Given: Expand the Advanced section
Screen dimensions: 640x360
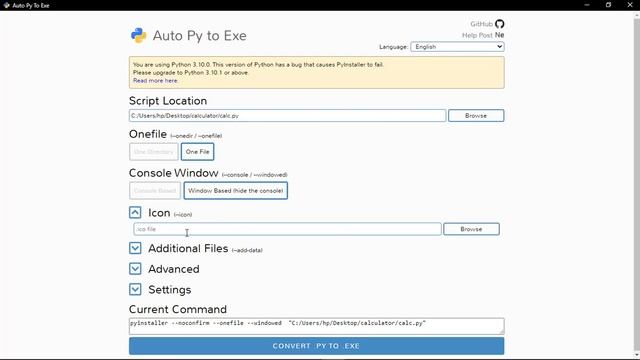Looking at the screenshot, I should (135, 269).
